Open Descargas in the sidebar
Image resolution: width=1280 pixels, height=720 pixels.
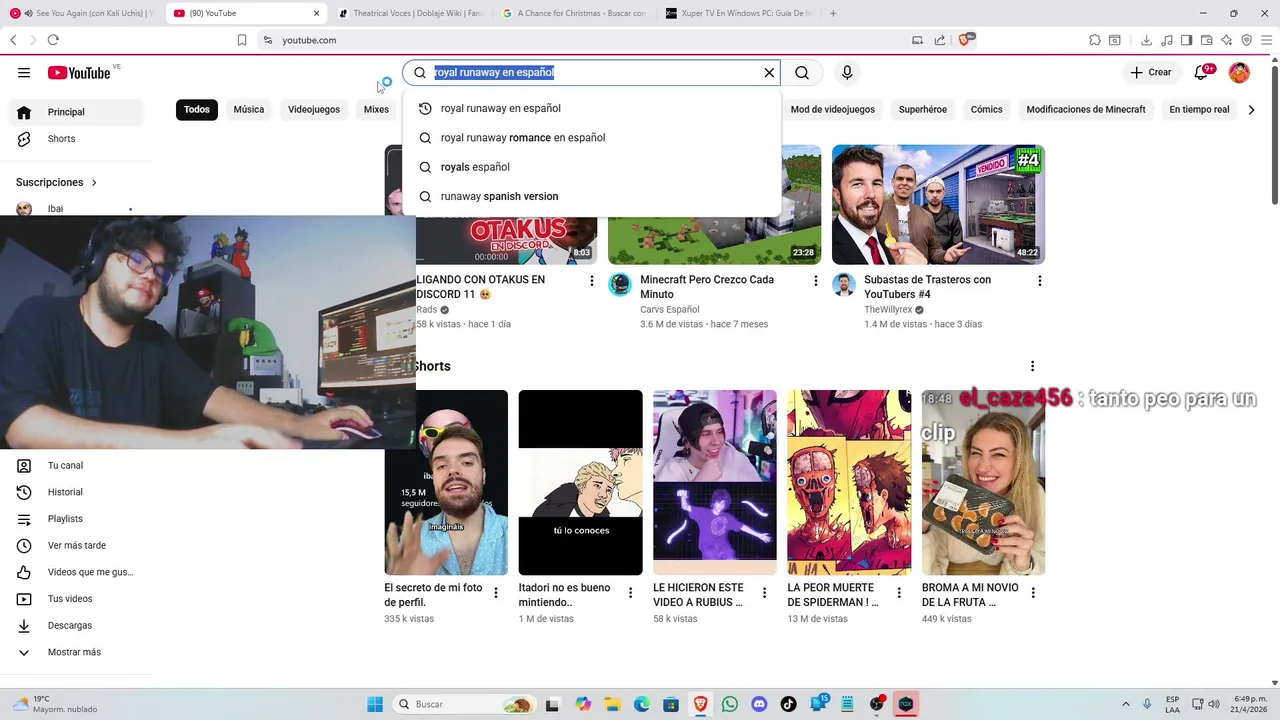tap(76, 626)
